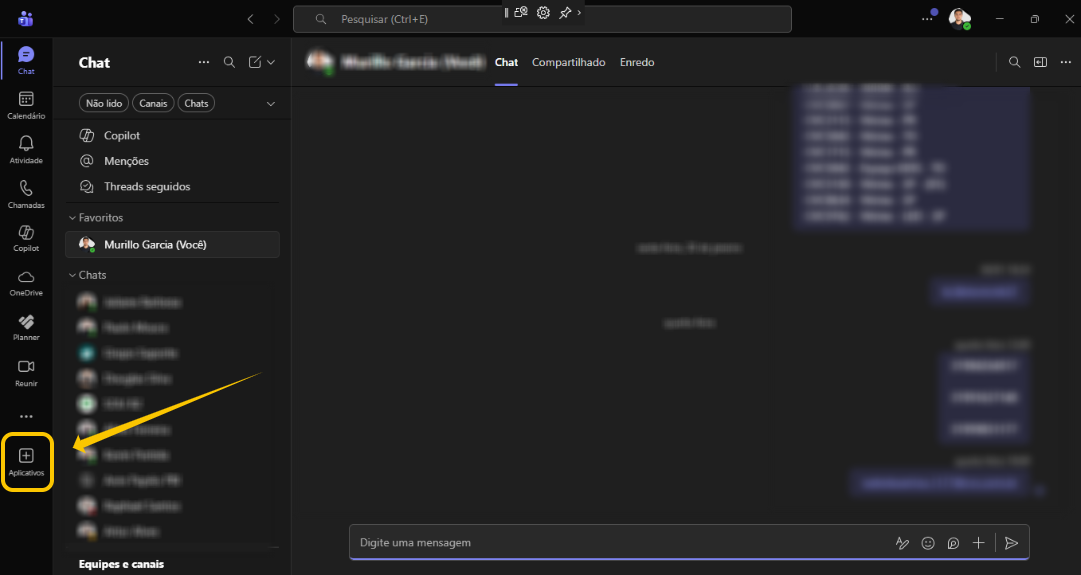Pin the floating toolbar
Image resolution: width=1081 pixels, height=575 pixels.
565,12
